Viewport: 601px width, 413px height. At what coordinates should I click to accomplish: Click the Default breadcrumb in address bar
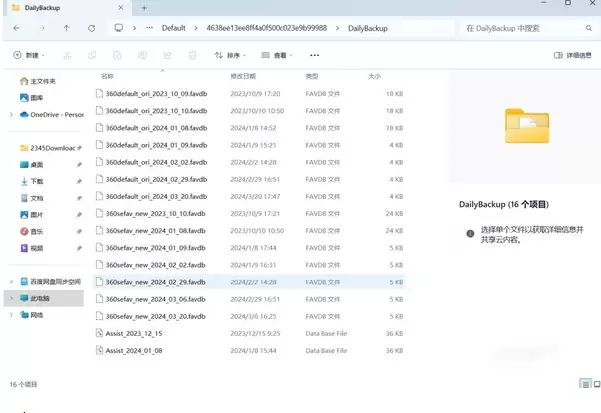point(173,28)
